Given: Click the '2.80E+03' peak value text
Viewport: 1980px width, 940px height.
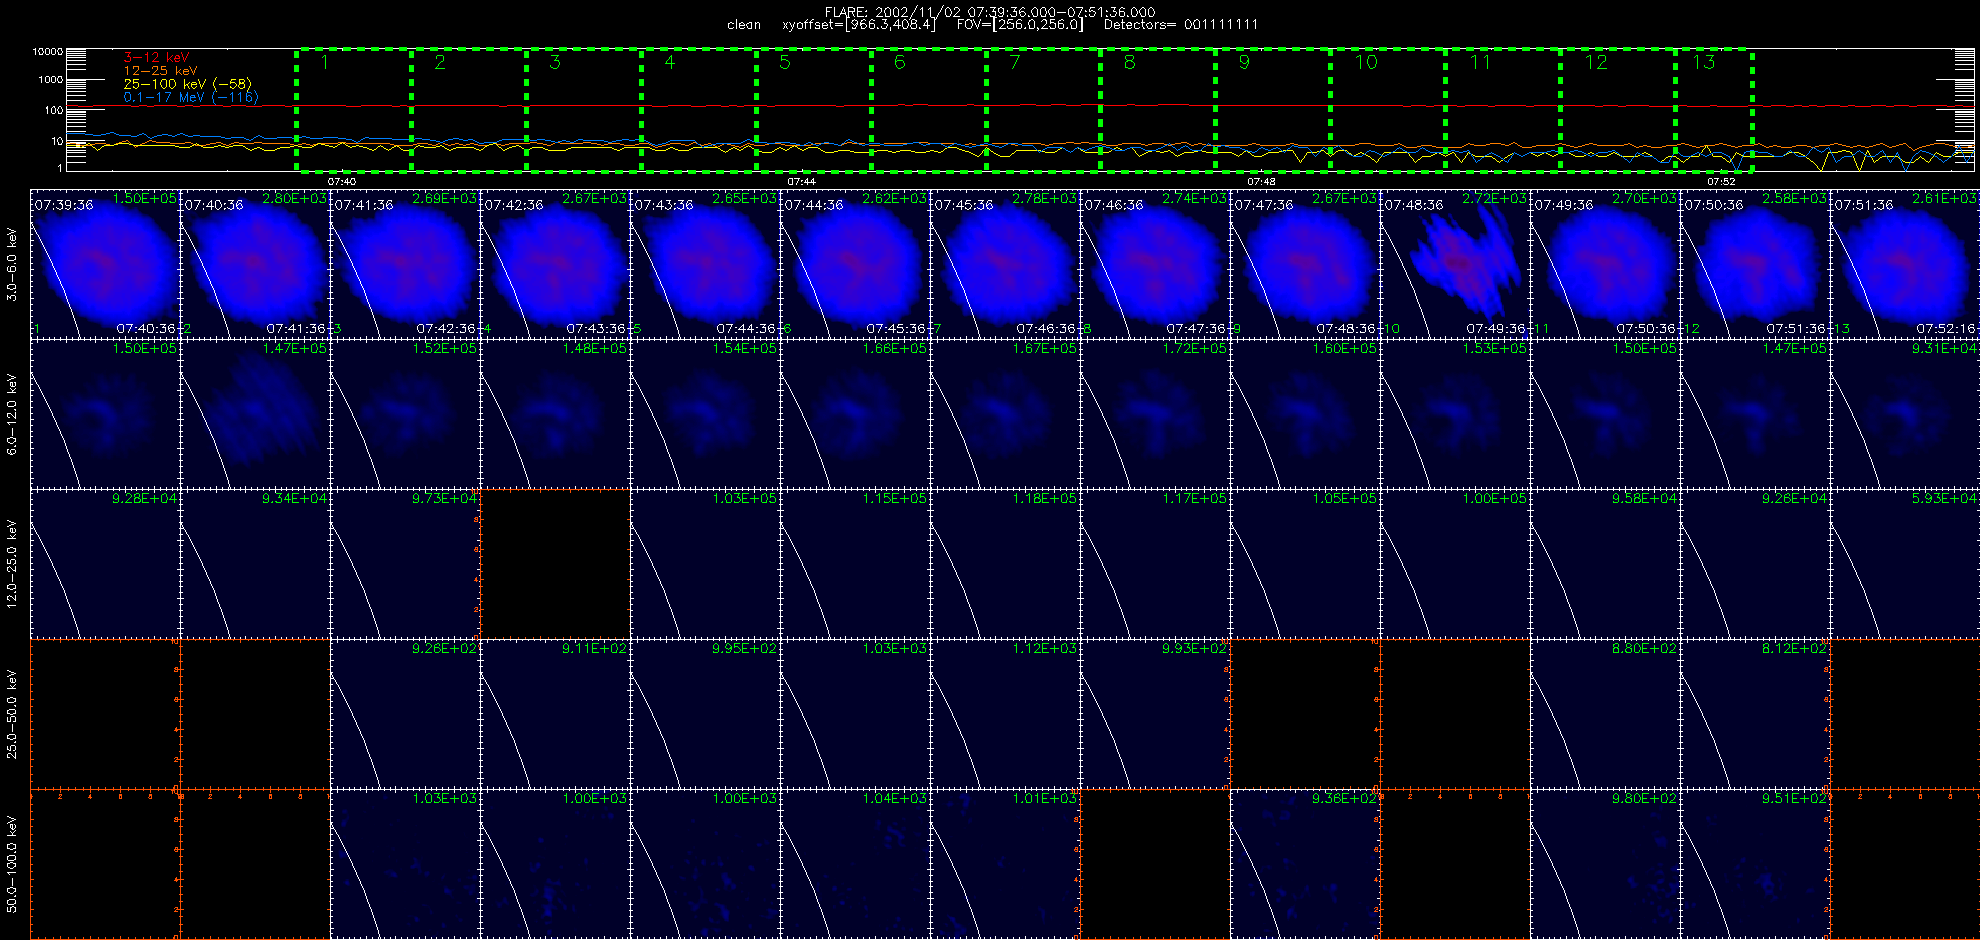Looking at the screenshot, I should [294, 198].
